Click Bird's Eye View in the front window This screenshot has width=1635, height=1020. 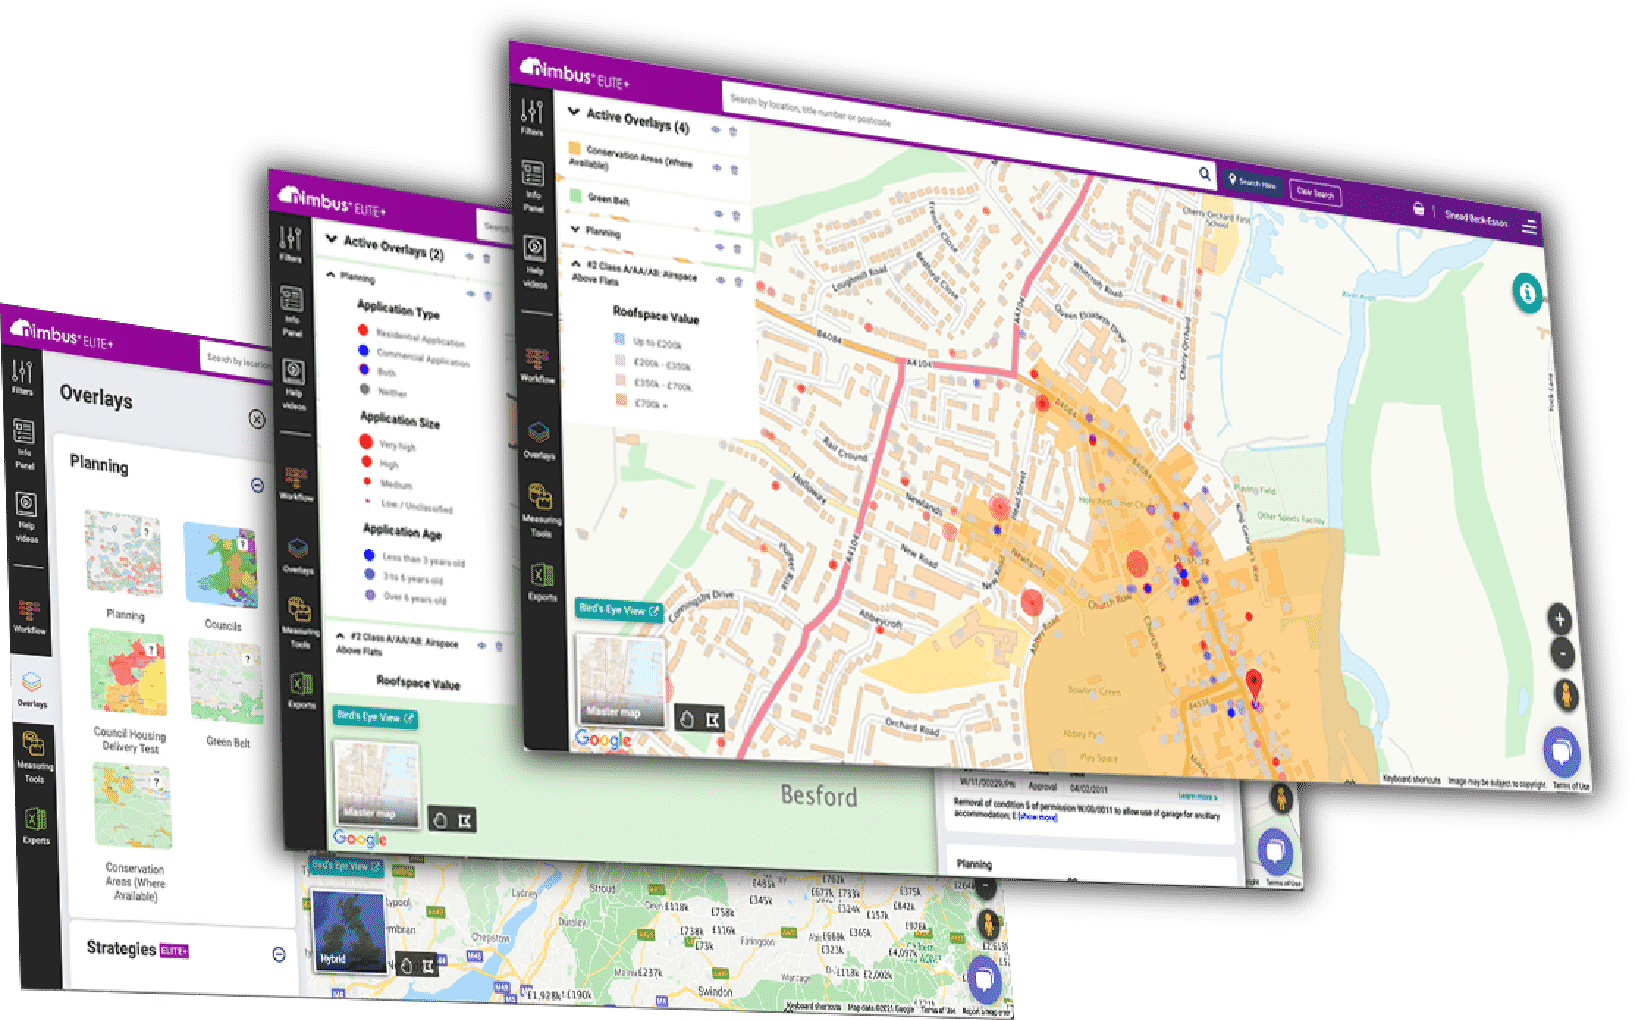(619, 609)
